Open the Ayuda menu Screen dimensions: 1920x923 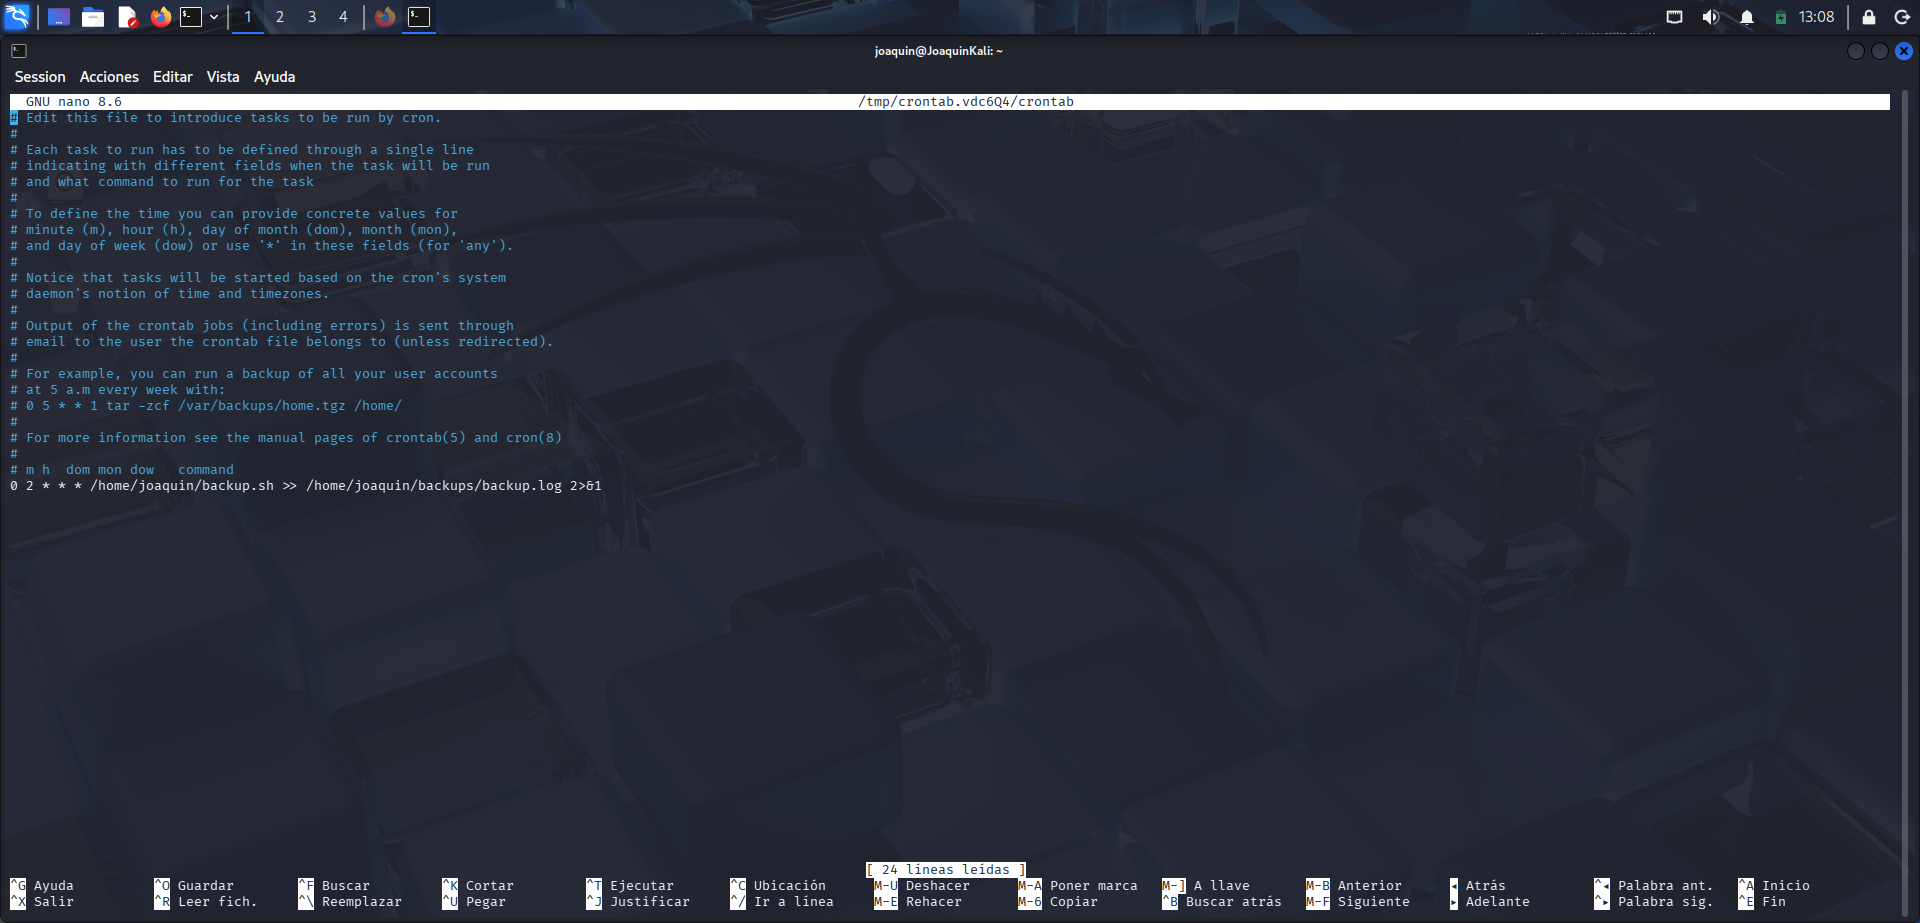[274, 77]
